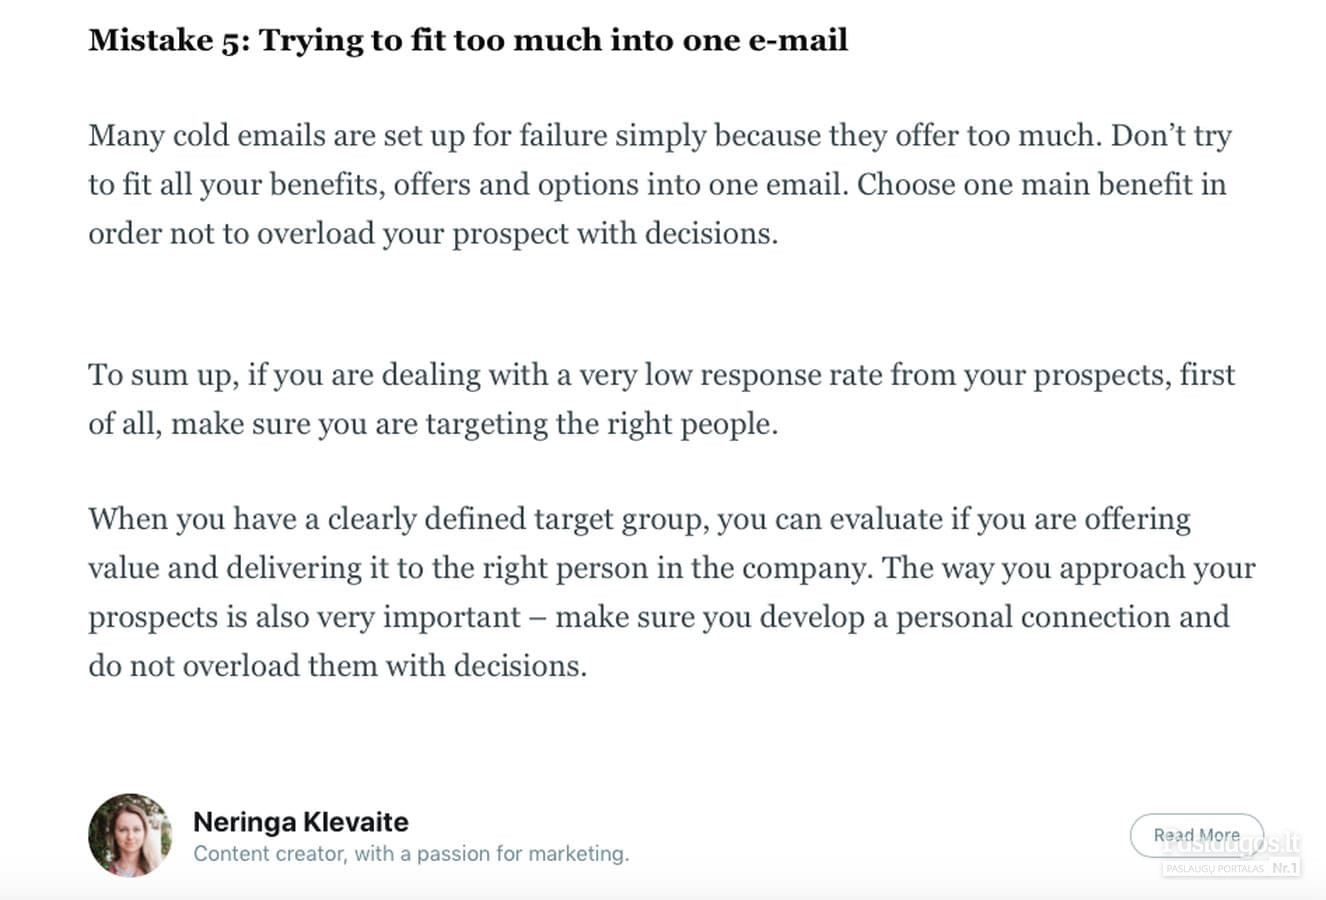1326x900 pixels.
Task: Select the 'Mistake 5' heading text
Action: (x=468, y=40)
